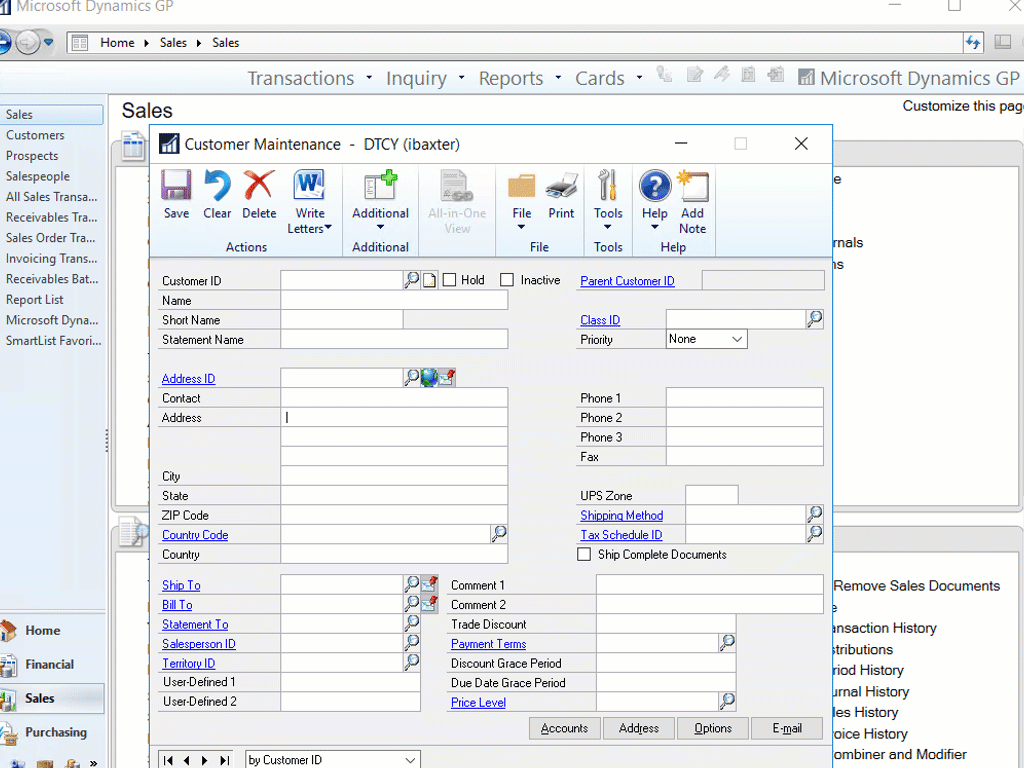Expand the File dropdown arrow
Viewport: 1024px width, 768px height.
pyautogui.click(x=521, y=227)
